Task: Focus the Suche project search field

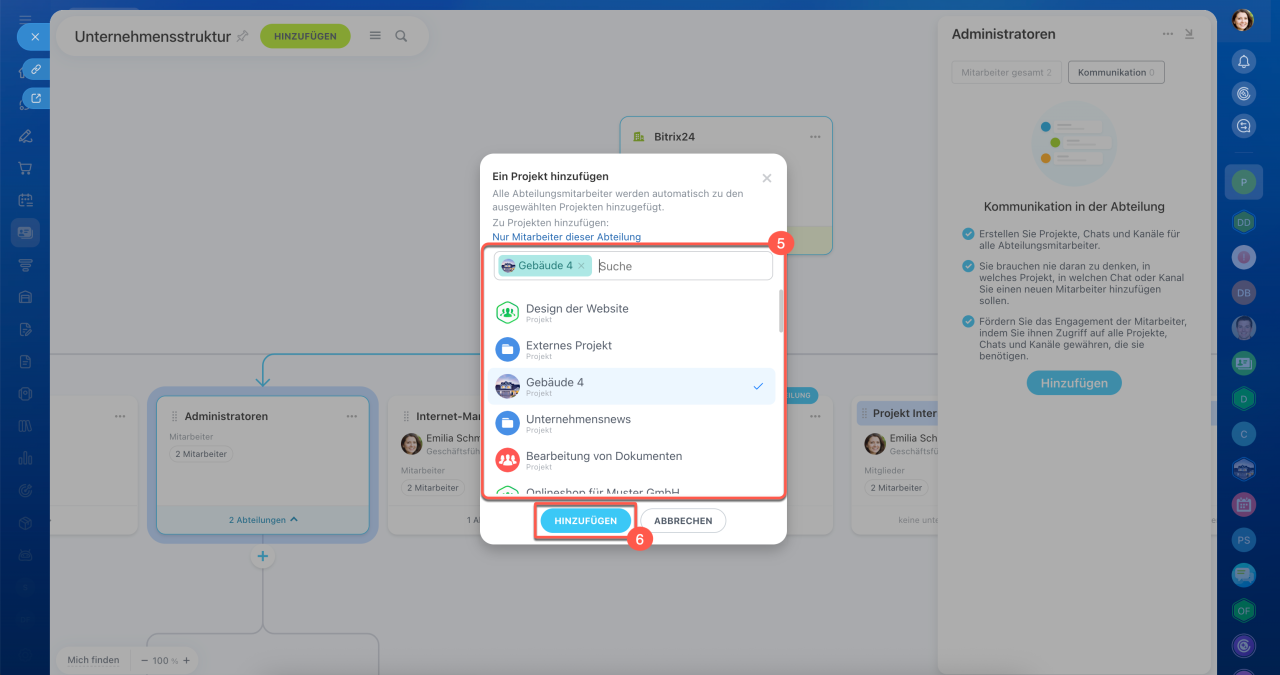Action: [x=683, y=266]
